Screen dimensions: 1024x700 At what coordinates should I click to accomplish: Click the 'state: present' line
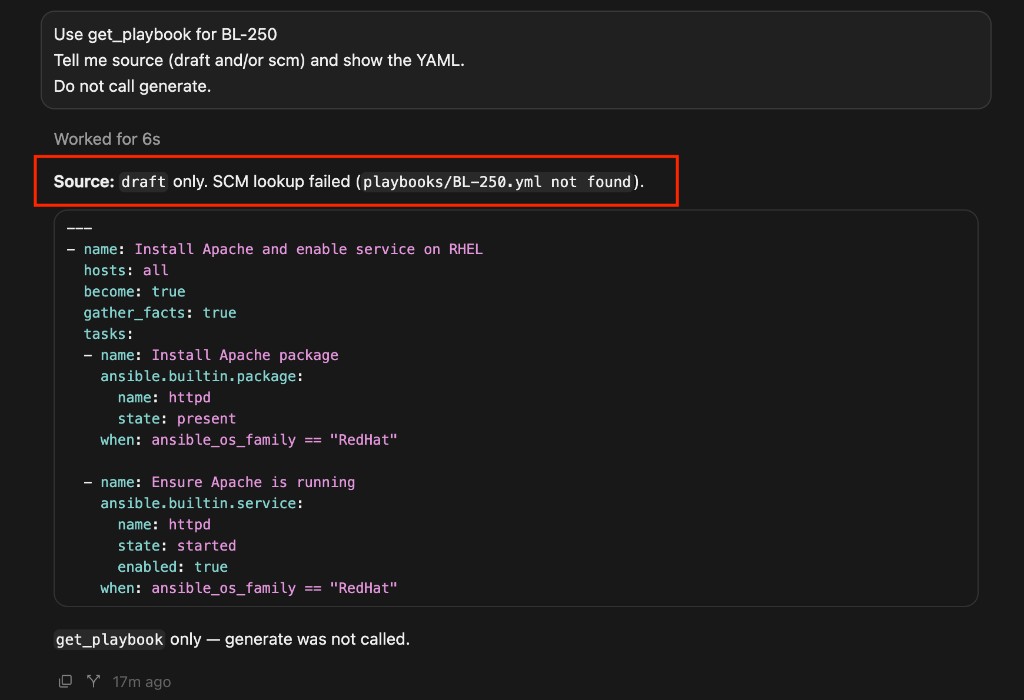[177, 419]
